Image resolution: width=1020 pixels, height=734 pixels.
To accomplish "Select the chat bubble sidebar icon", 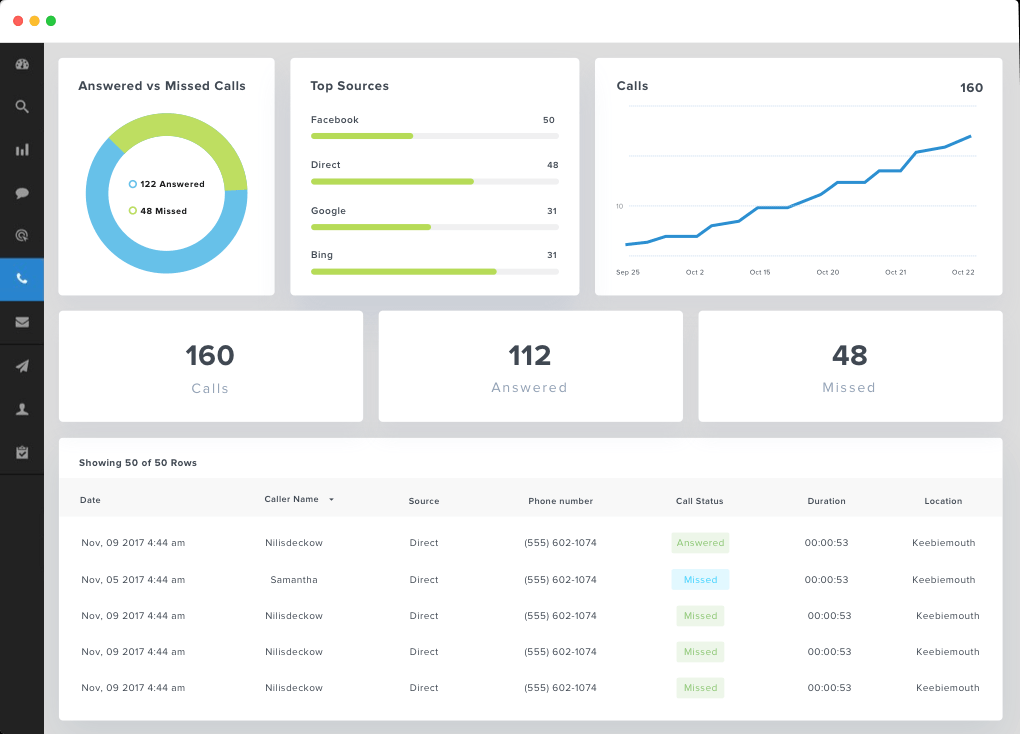I will pos(22,193).
